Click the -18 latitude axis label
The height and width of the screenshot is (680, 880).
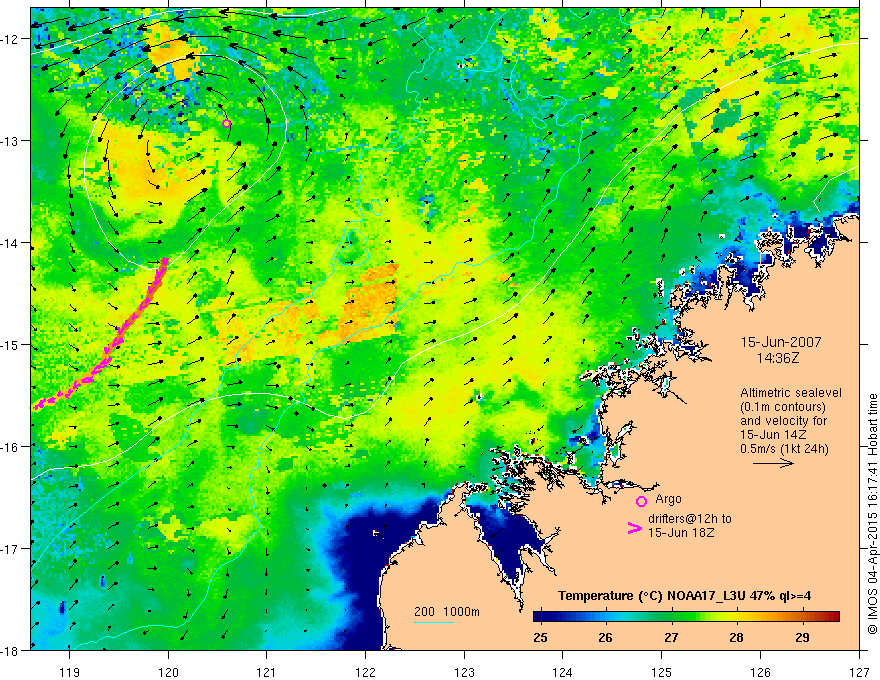pos(10,650)
